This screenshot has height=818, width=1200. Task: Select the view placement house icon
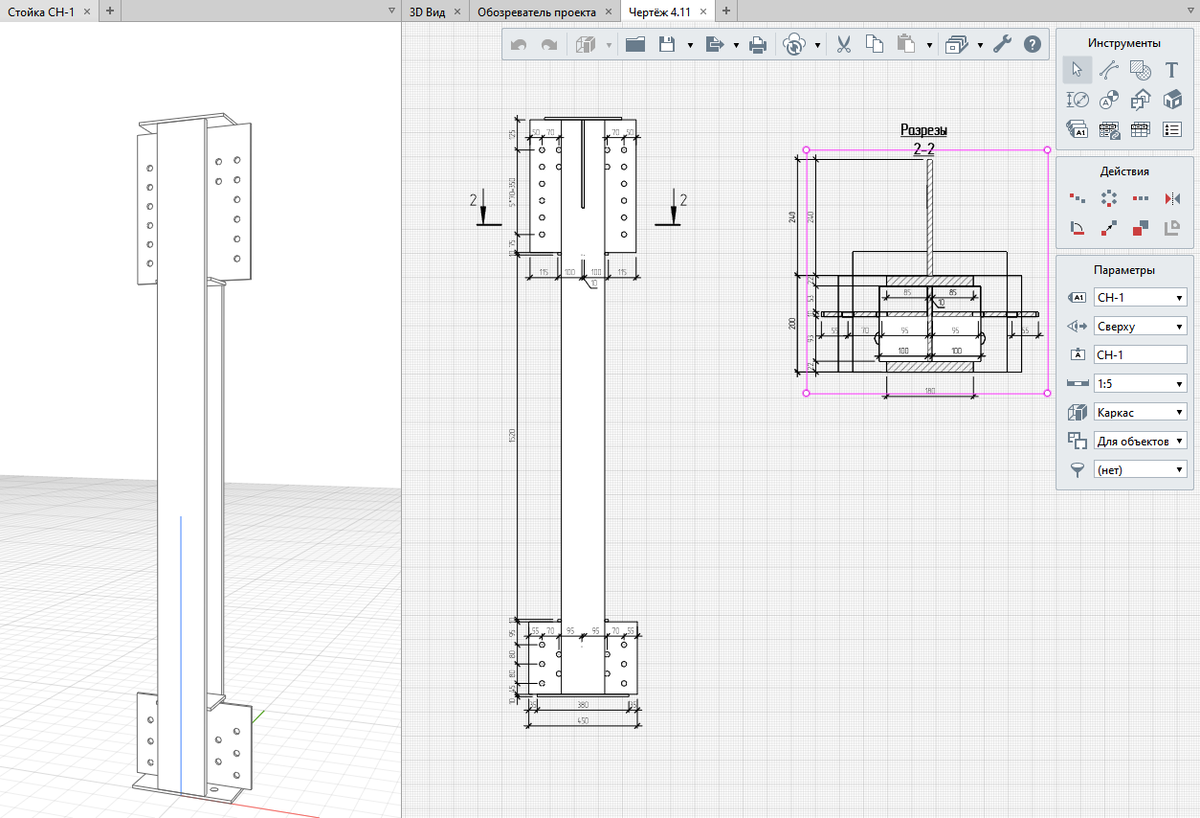click(1140, 99)
